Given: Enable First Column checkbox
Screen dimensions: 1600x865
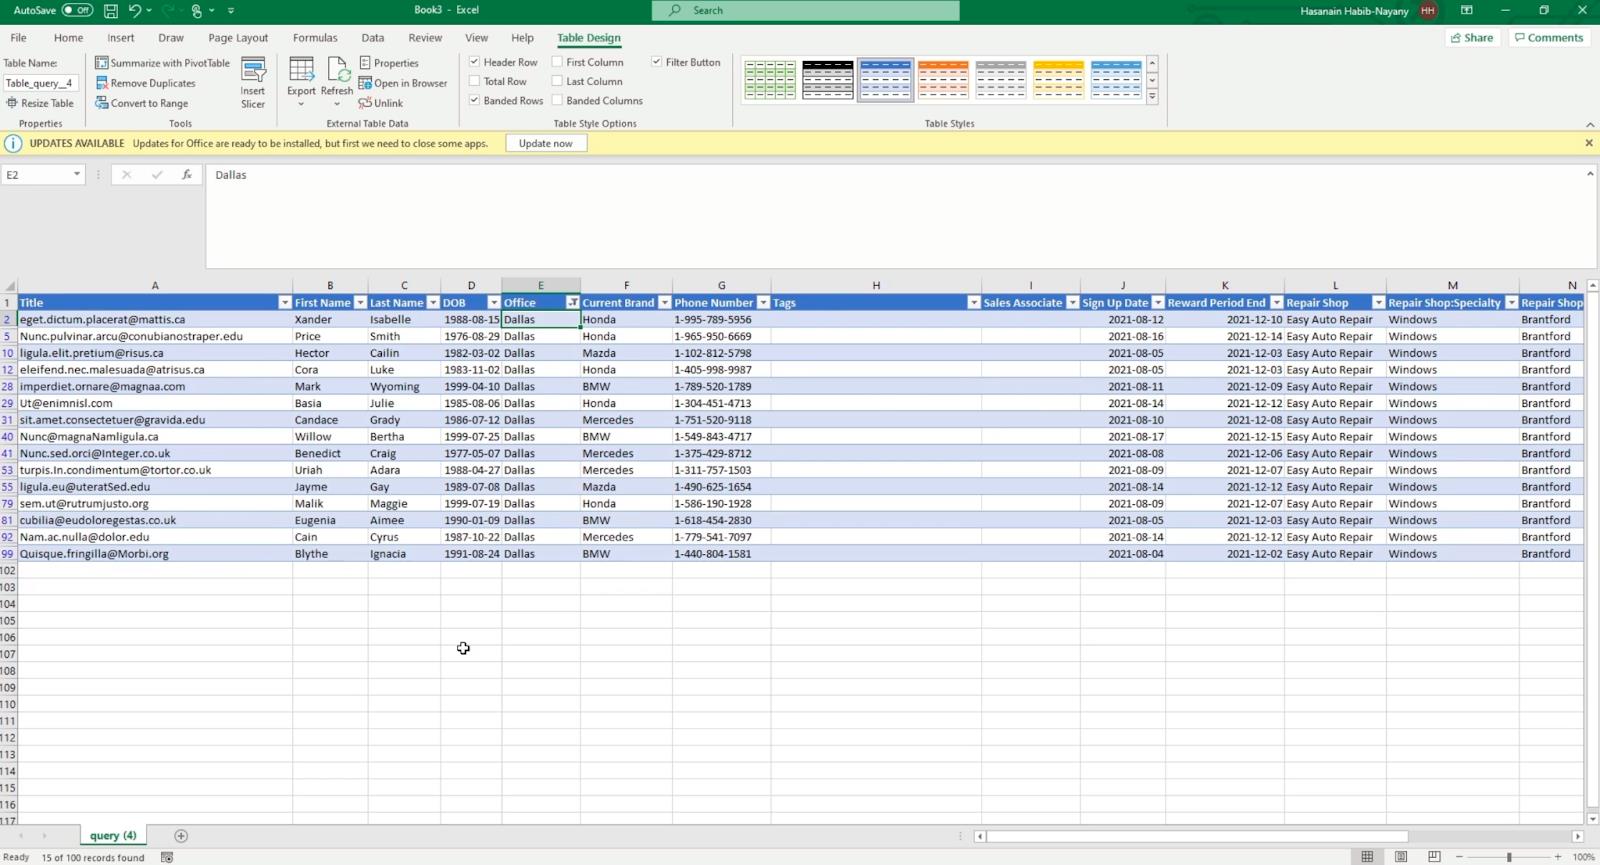Looking at the screenshot, I should 557,62.
